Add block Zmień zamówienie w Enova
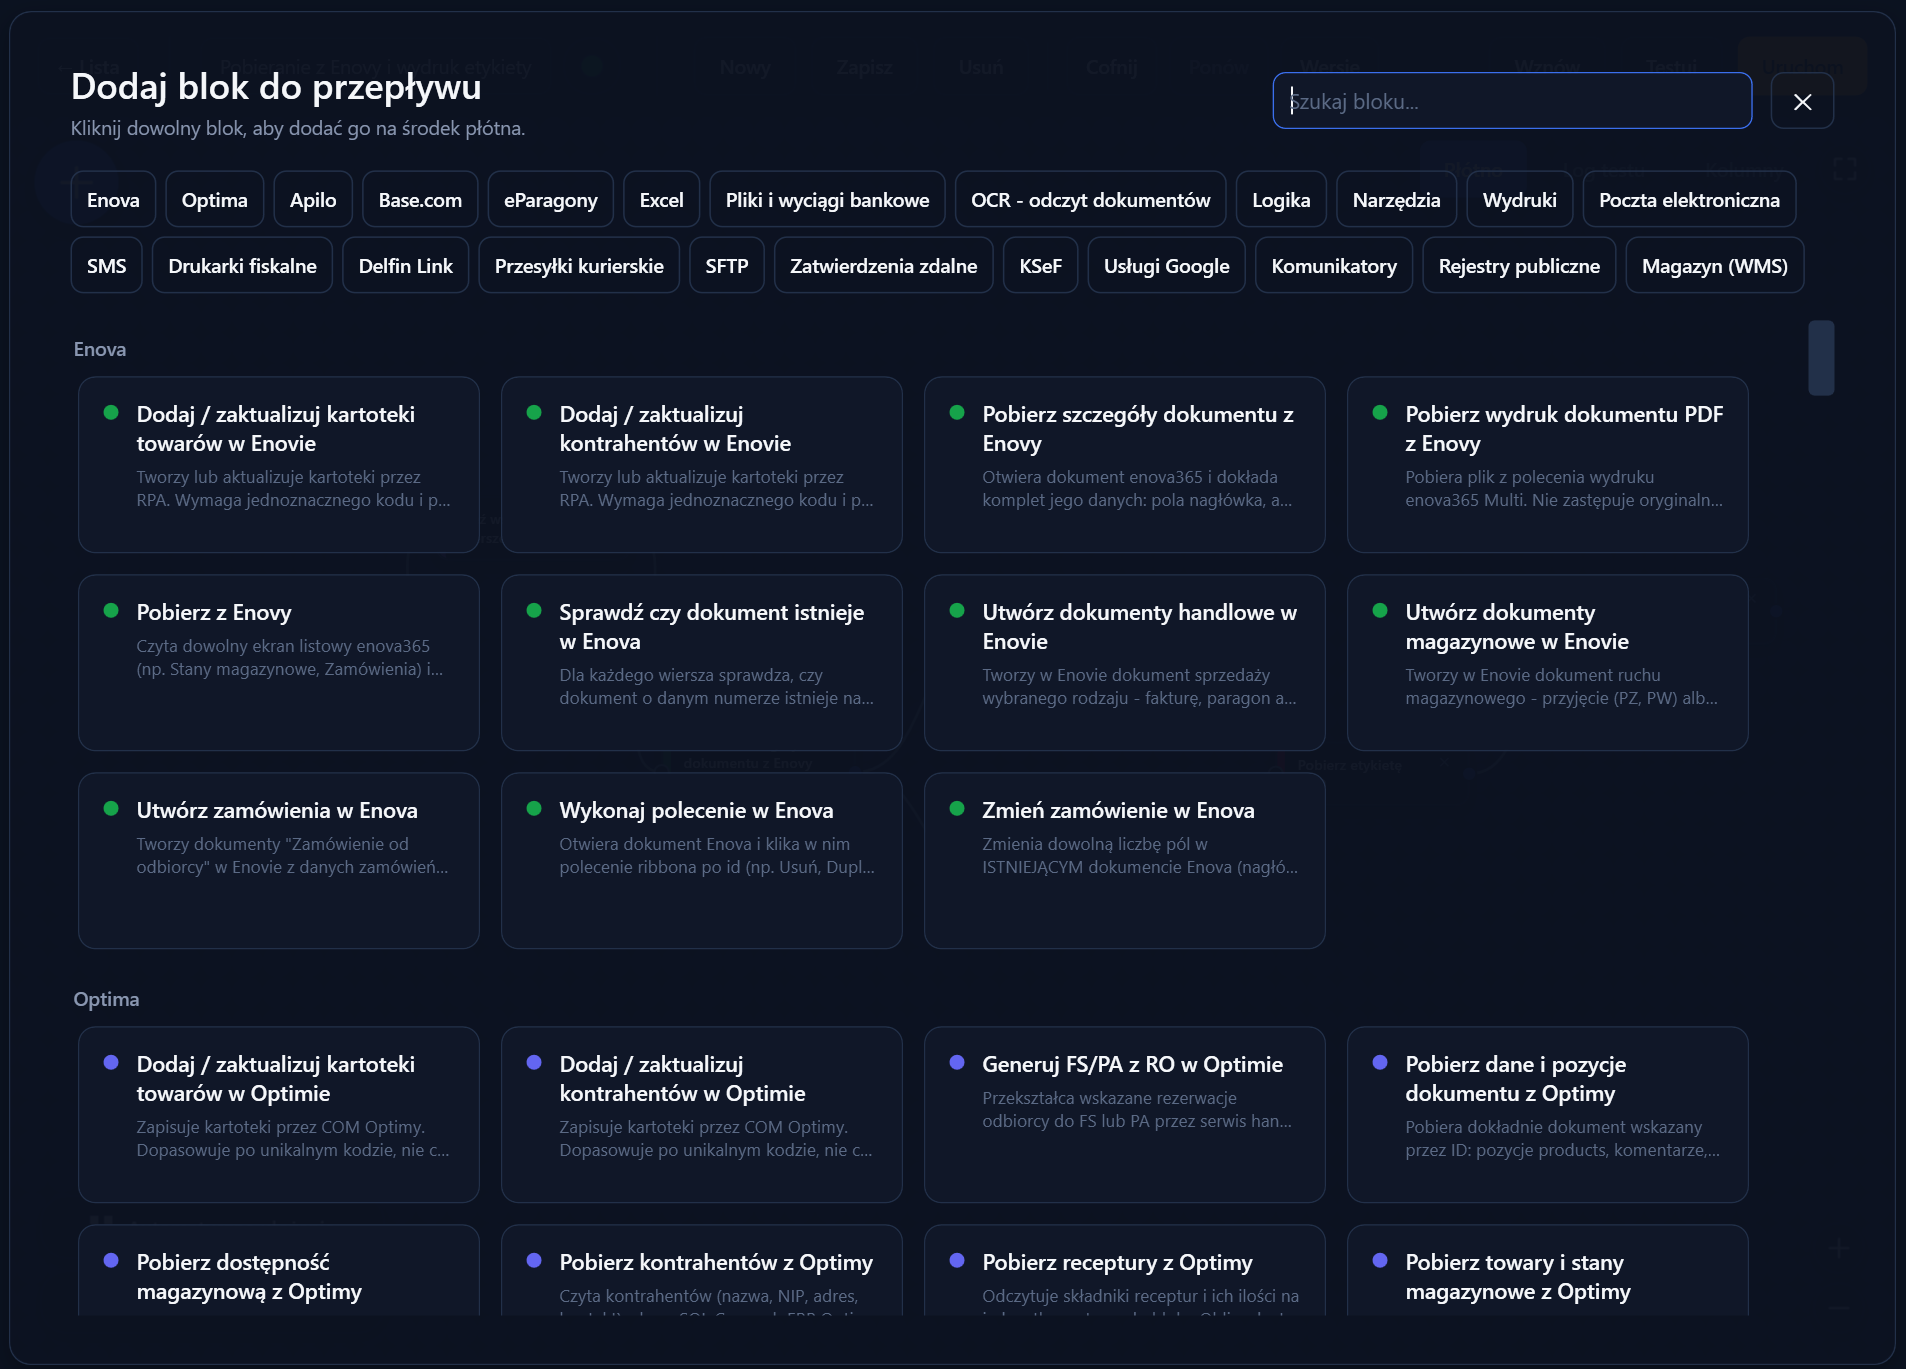1906x1369 pixels. [1124, 861]
